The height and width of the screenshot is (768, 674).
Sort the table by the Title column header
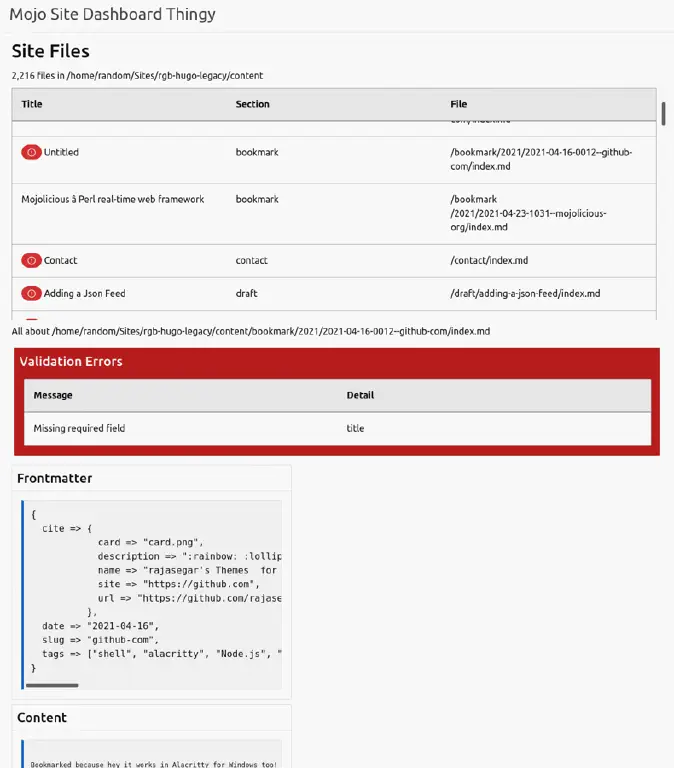pos(32,104)
